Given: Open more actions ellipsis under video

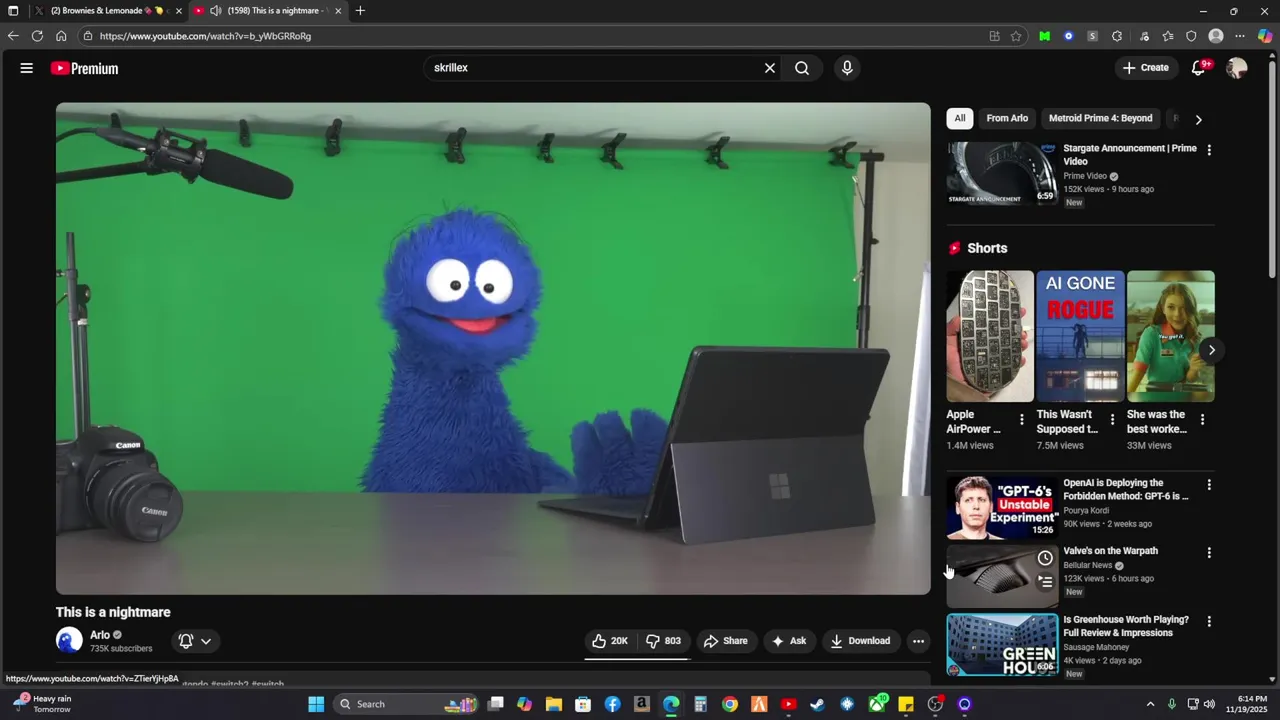Looking at the screenshot, I should (x=918, y=641).
